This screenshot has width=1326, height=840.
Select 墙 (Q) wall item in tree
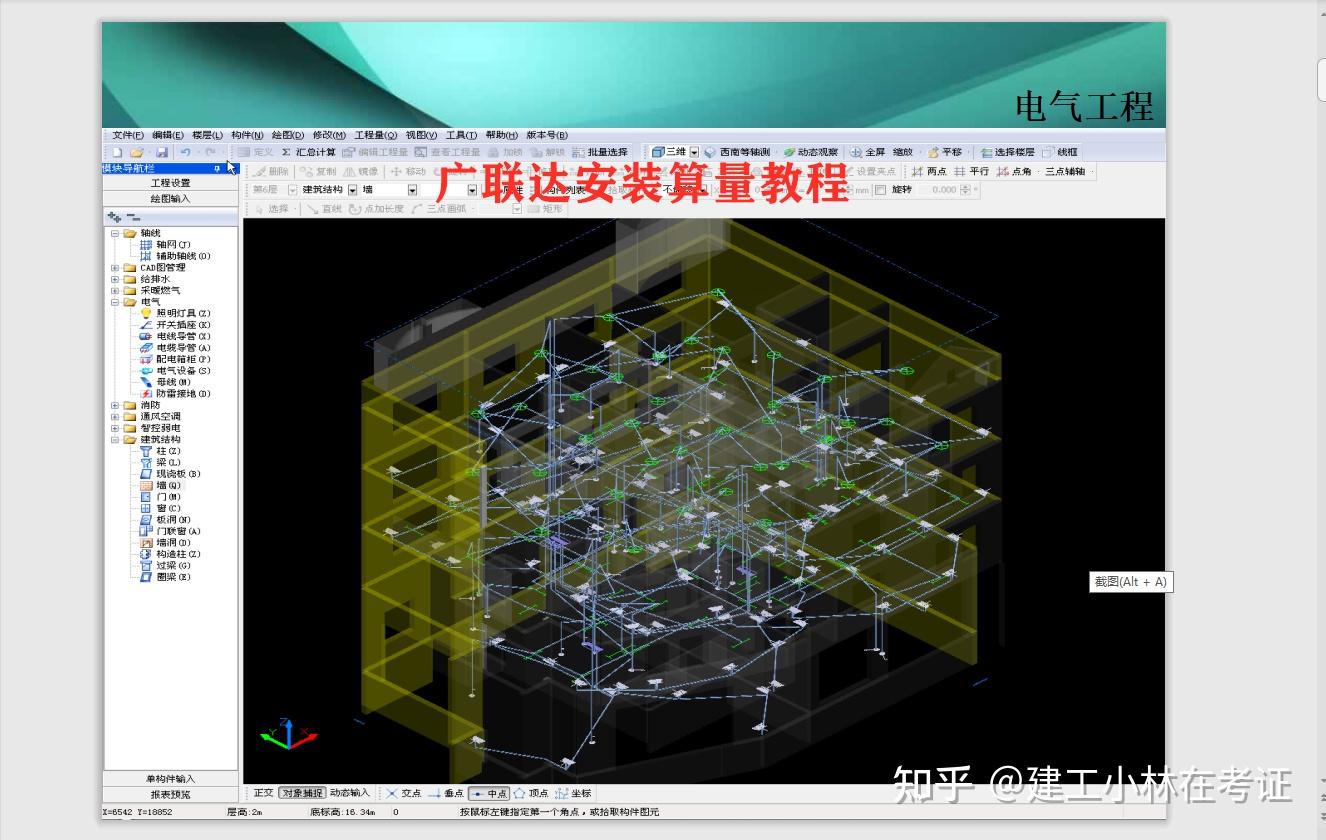click(x=160, y=486)
